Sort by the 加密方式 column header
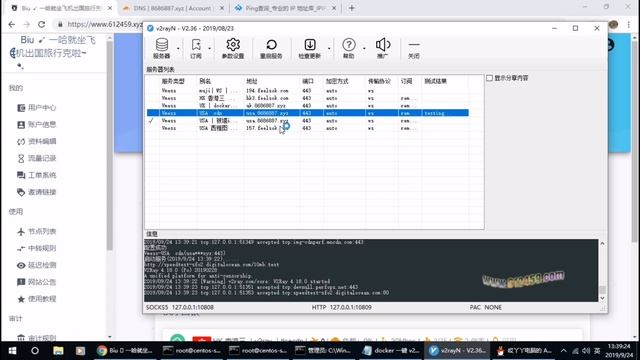The image size is (640, 360). pos(337,81)
